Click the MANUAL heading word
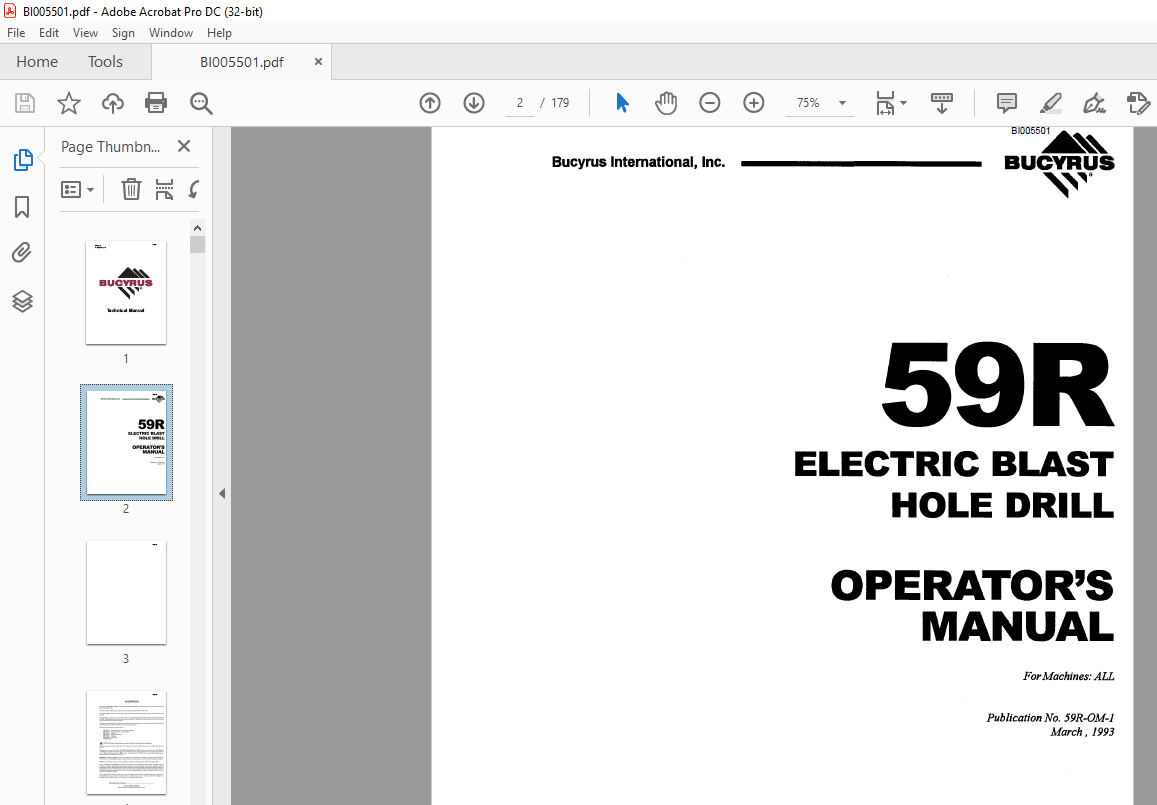Image resolution: width=1157 pixels, height=805 pixels. coord(1018,627)
